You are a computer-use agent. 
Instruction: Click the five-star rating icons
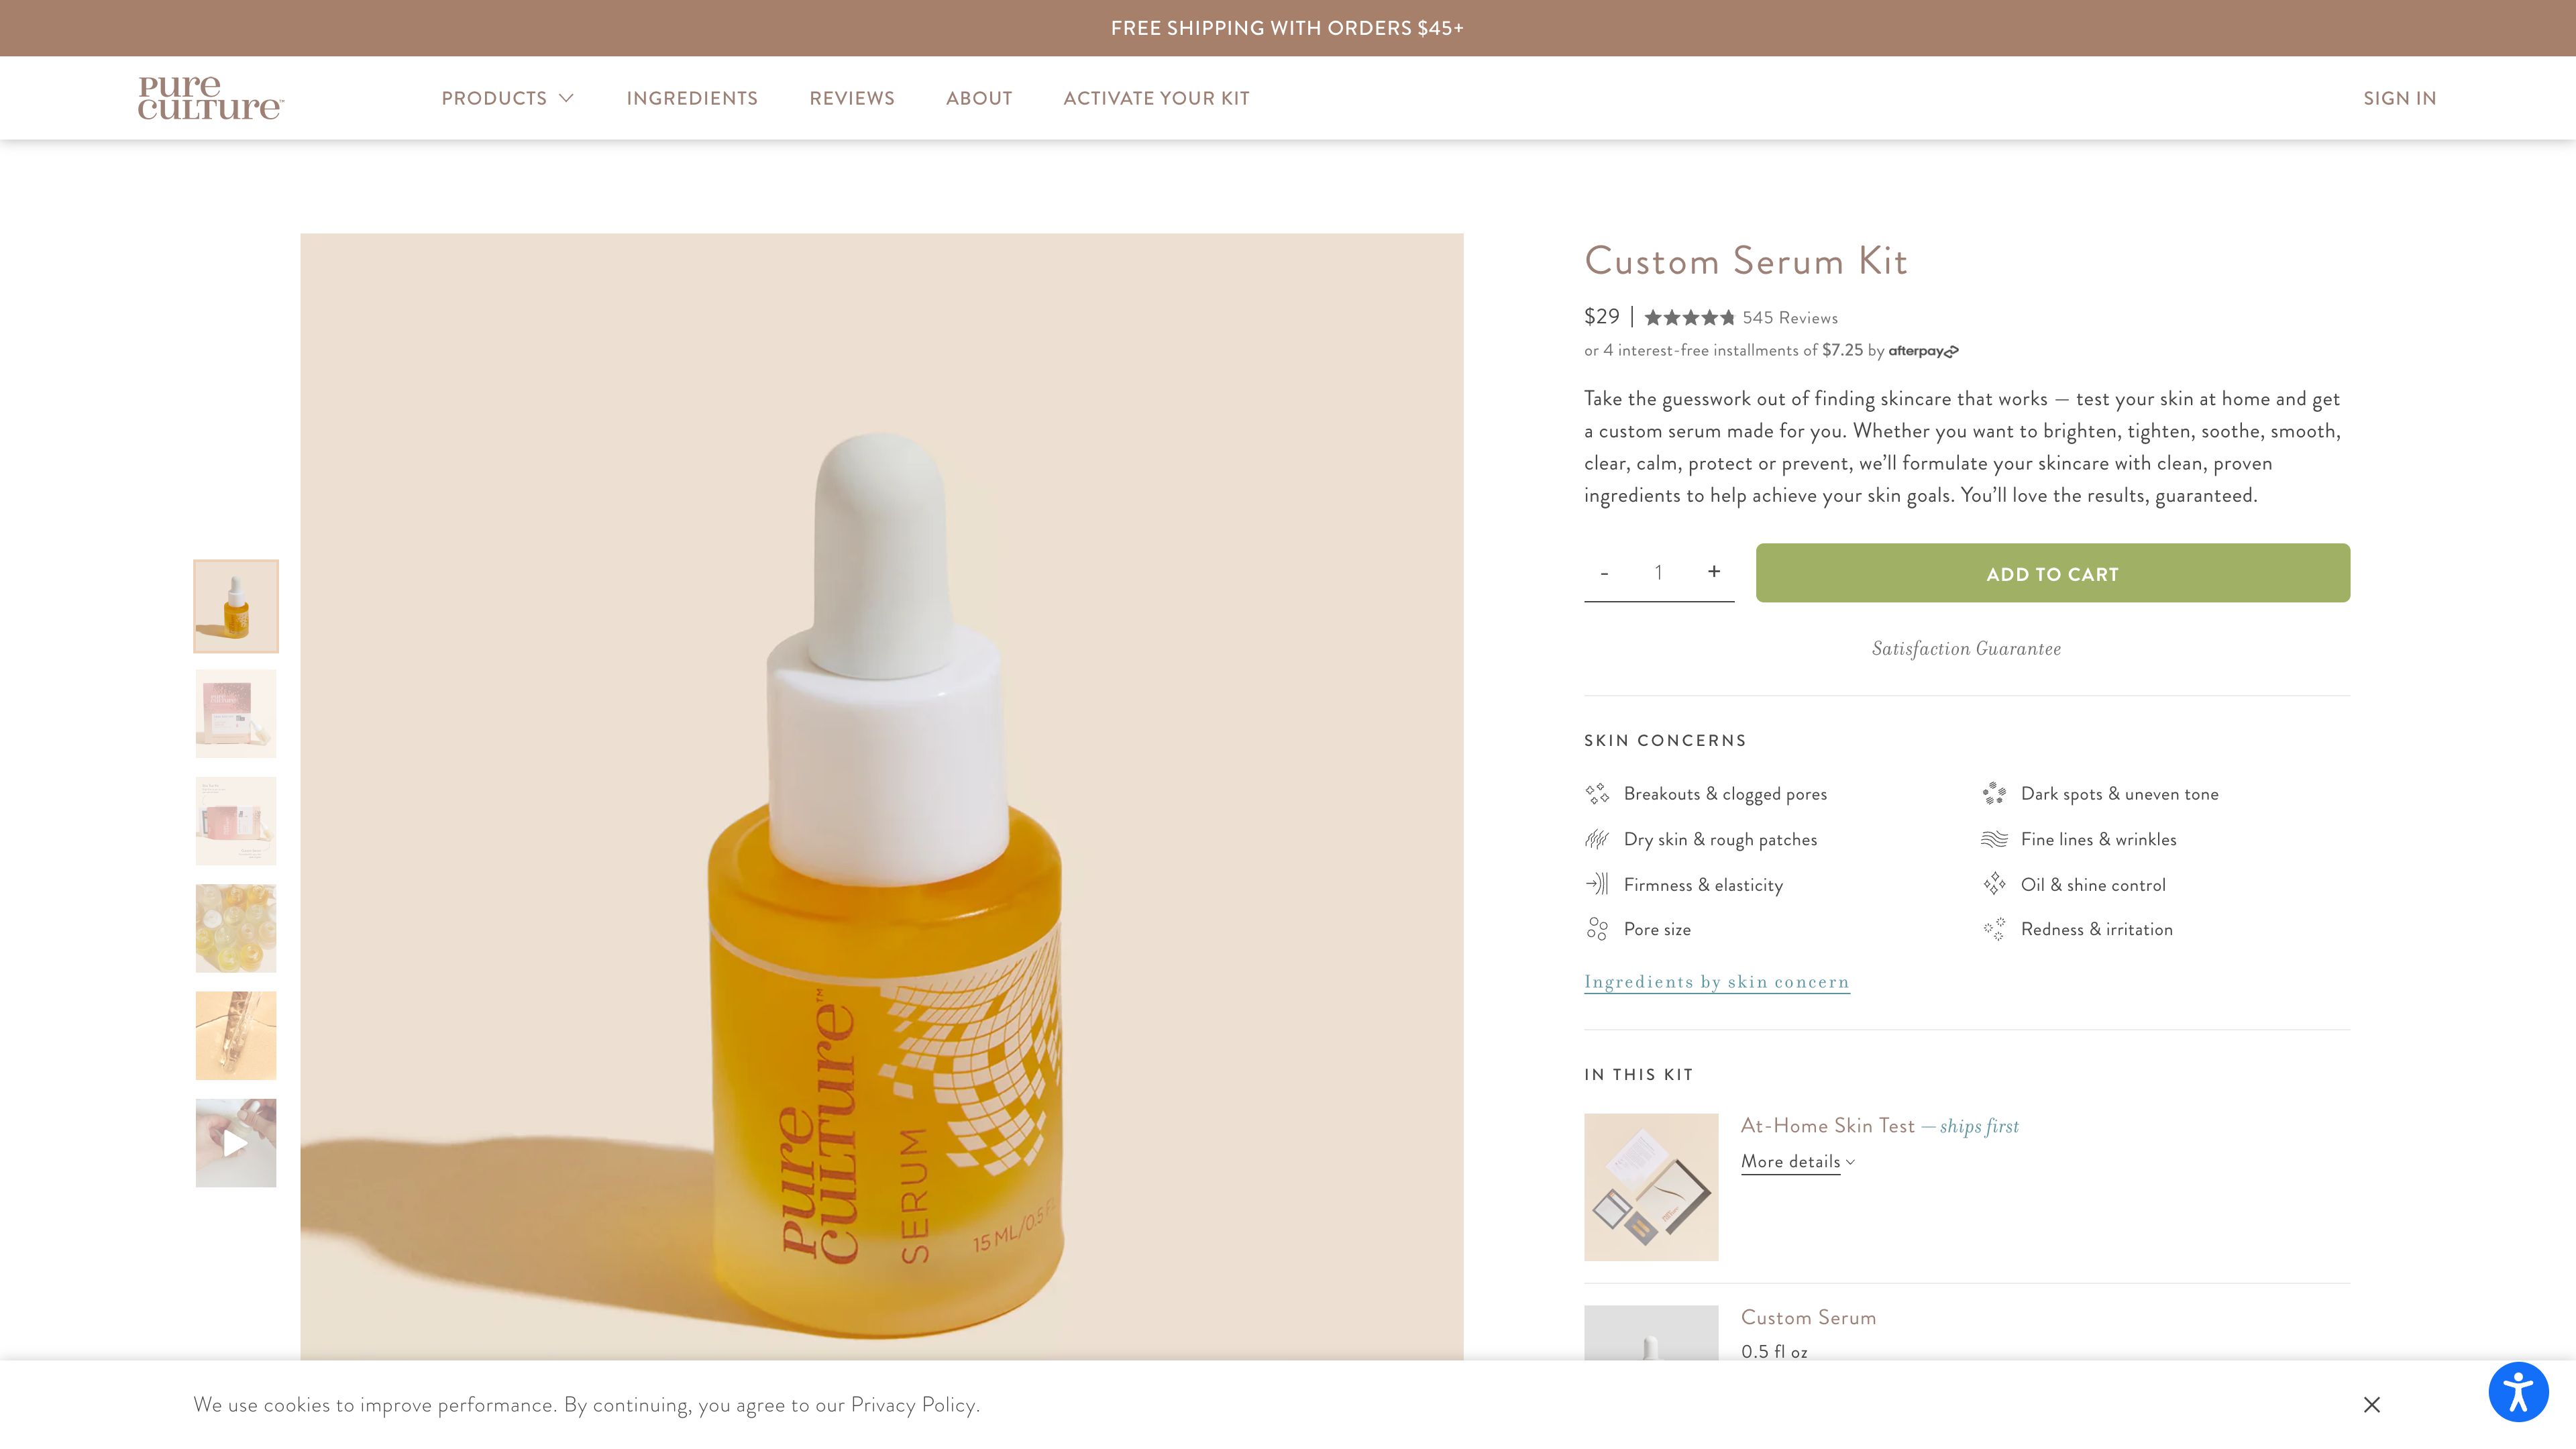1689,318
